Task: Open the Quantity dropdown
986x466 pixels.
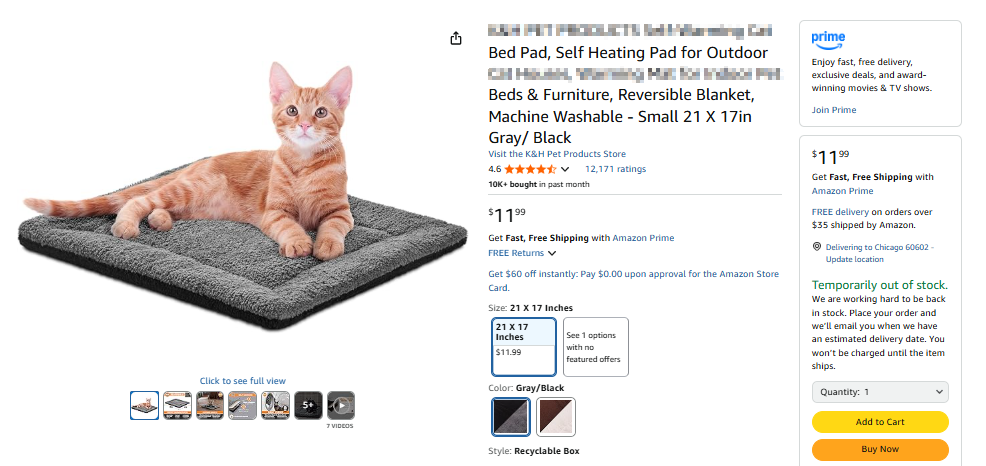Action: (x=880, y=392)
